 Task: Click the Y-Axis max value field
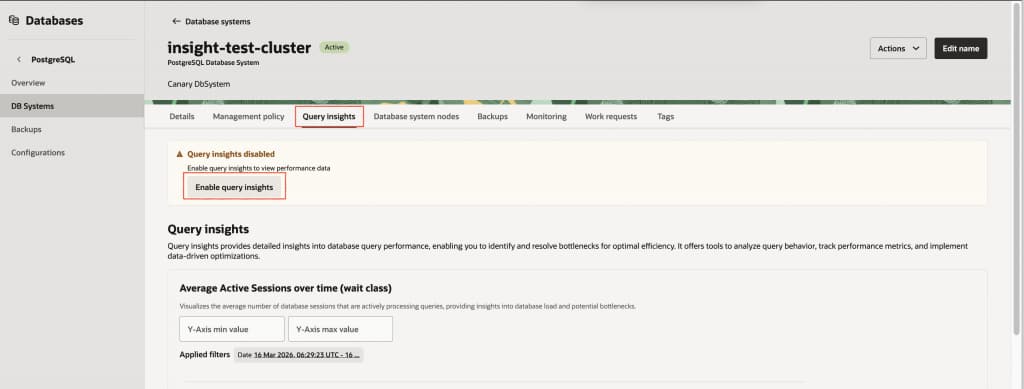coord(340,329)
